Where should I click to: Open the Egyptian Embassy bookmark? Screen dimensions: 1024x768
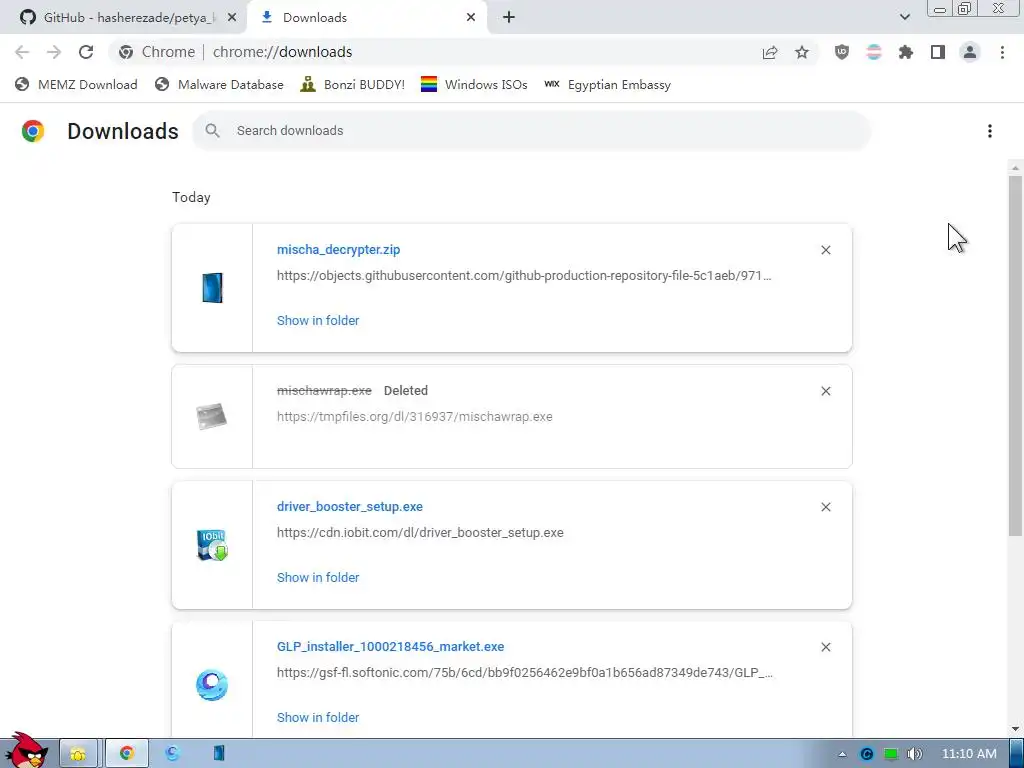pyautogui.click(x=607, y=85)
